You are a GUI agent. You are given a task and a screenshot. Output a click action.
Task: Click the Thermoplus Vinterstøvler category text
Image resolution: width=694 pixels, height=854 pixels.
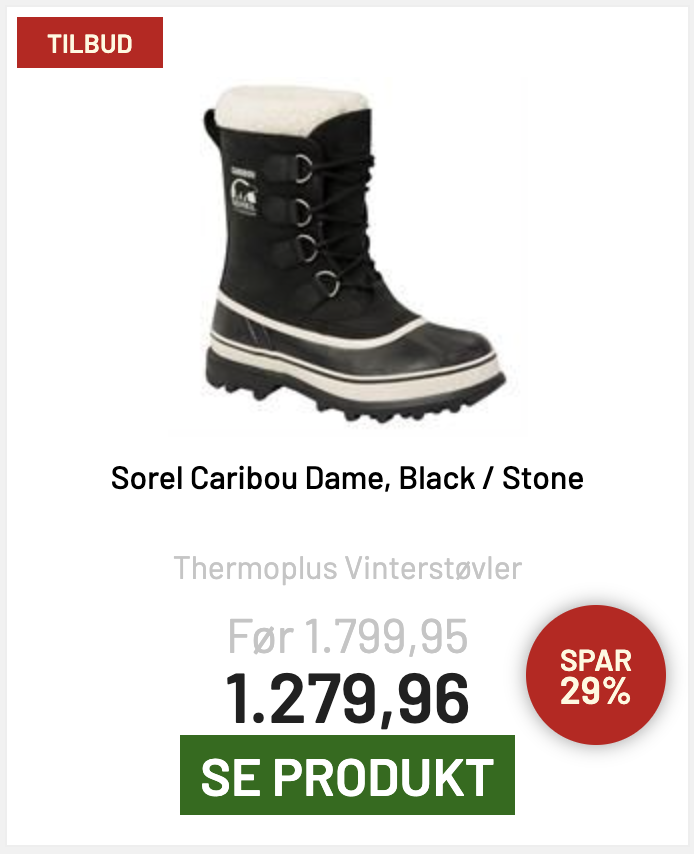(347, 568)
